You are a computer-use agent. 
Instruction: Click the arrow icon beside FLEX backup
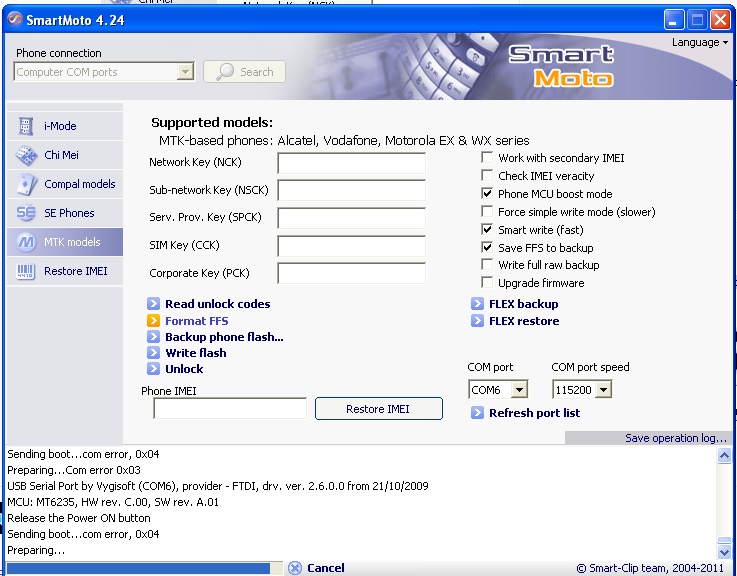click(x=477, y=304)
